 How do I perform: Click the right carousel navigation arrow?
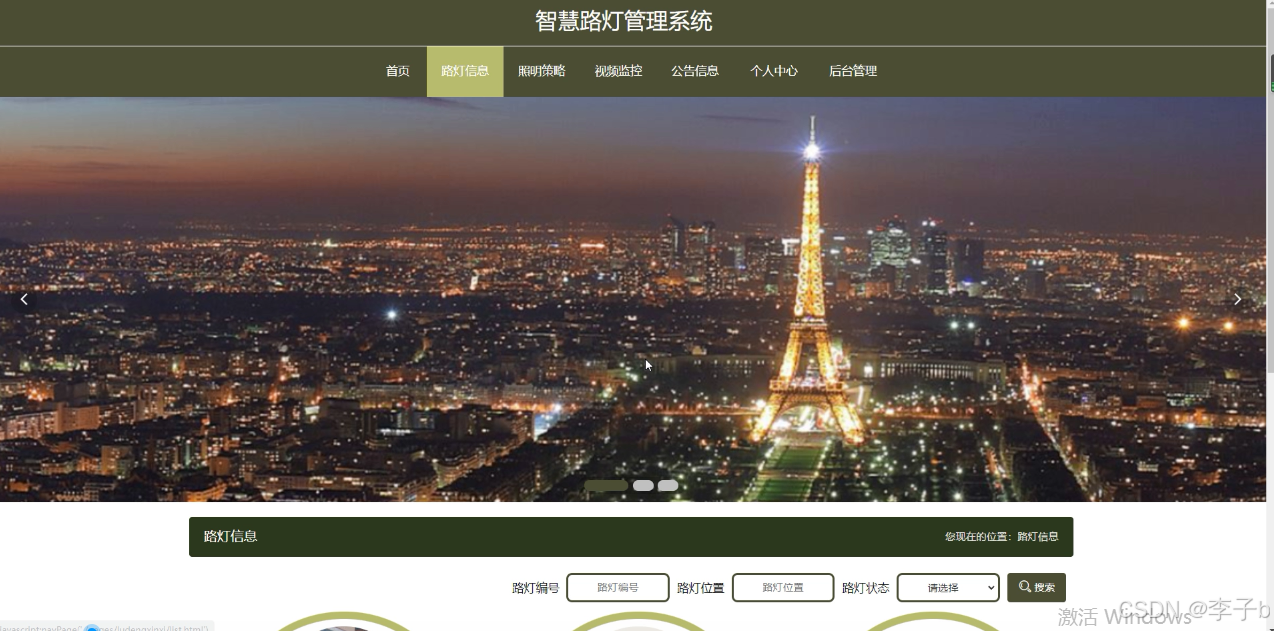pyautogui.click(x=1237, y=298)
